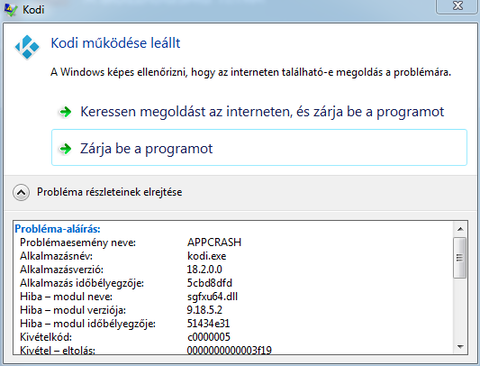Click the 'Kivételkód:' label
Viewport: 480px width, 366px height.
(x=46, y=337)
